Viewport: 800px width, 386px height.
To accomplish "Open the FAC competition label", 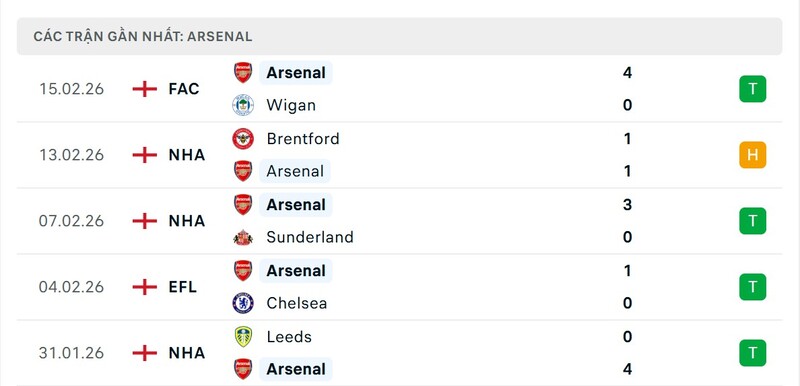I will pyautogui.click(x=184, y=89).
